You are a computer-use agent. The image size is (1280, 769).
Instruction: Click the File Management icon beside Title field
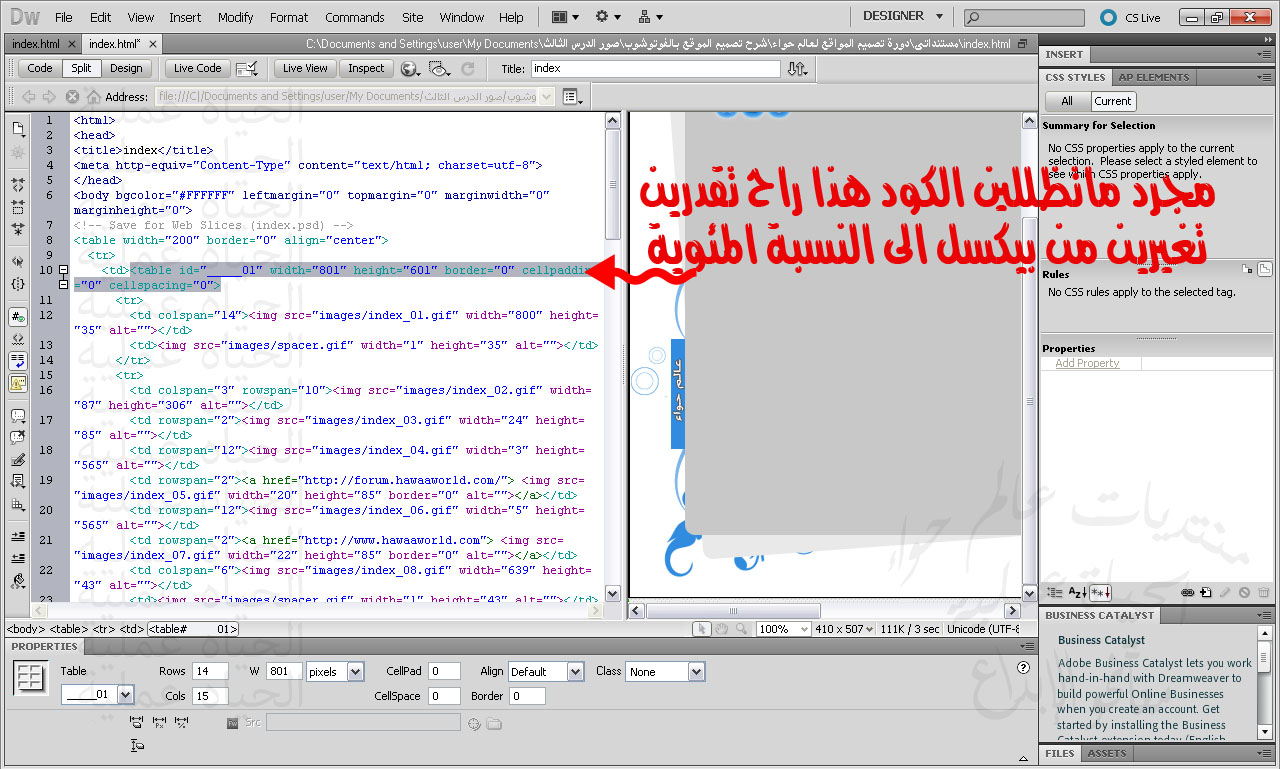pyautogui.click(x=797, y=69)
